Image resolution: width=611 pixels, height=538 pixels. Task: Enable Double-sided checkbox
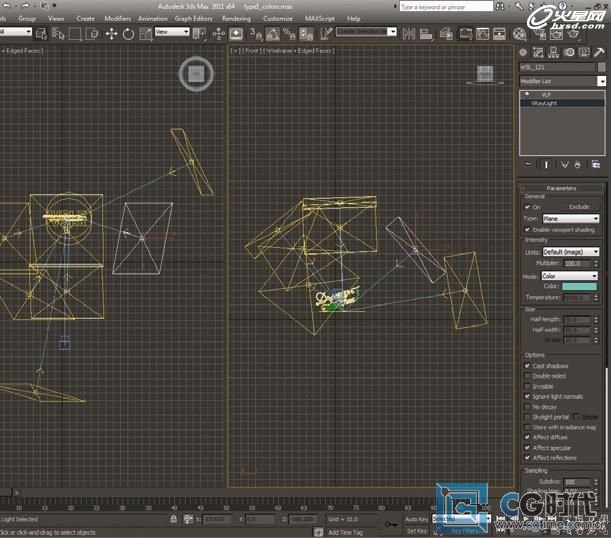(x=527, y=376)
